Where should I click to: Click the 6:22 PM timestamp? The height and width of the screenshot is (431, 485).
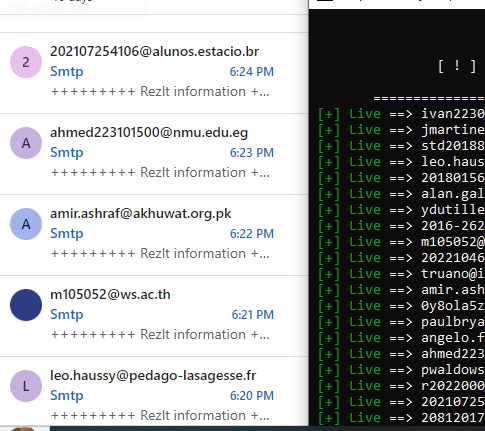pyautogui.click(x=252, y=234)
